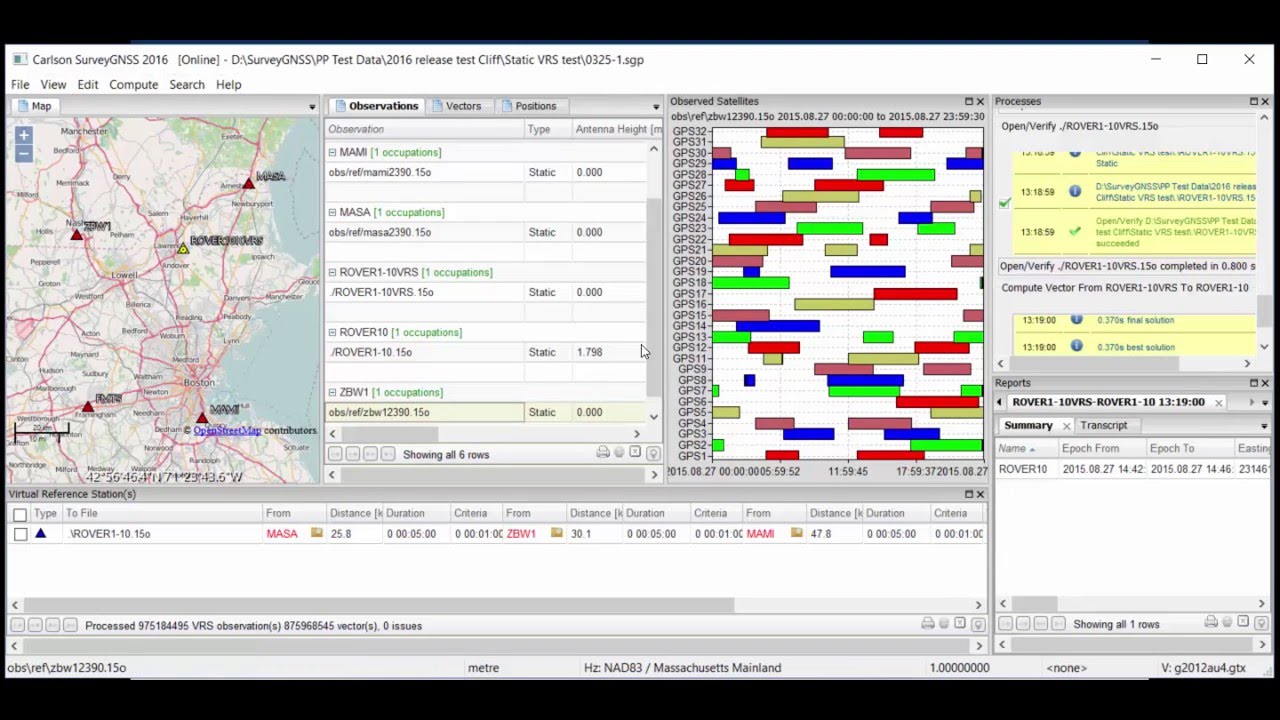
Task: Float the Processes panel
Action: pyautogui.click(x=1253, y=101)
